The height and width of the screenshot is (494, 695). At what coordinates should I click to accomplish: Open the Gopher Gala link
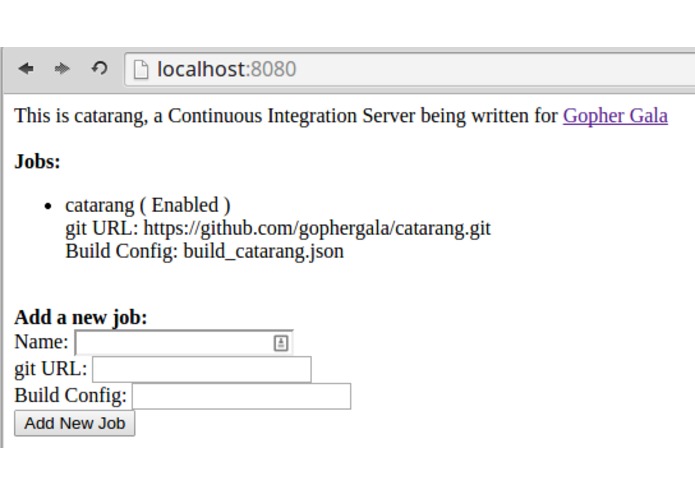pos(615,116)
